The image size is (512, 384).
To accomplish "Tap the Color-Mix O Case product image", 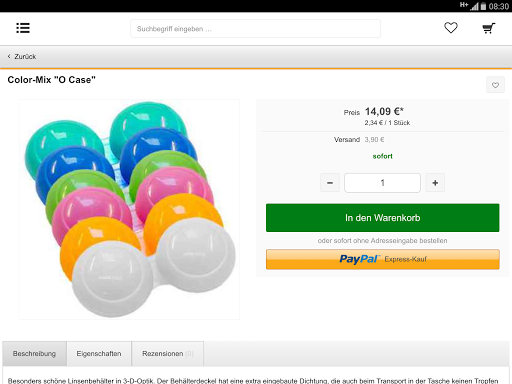I will click(x=129, y=209).
